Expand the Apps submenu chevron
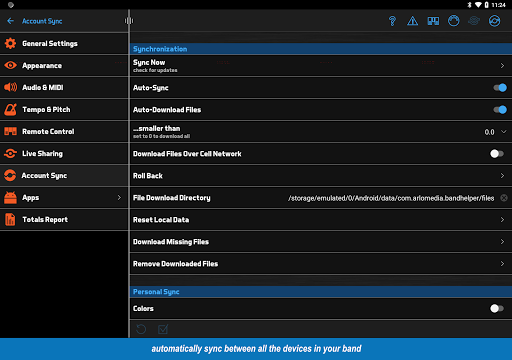512x360 pixels. click(x=119, y=198)
